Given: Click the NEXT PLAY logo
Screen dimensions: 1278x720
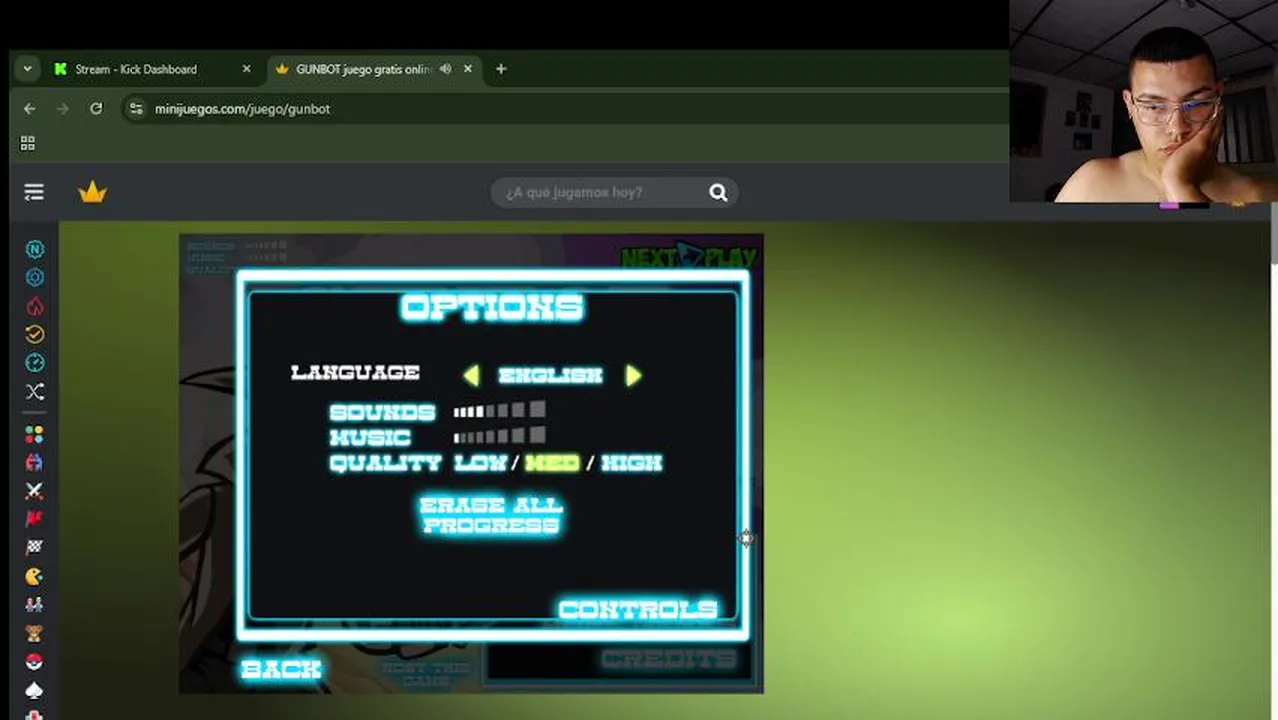Looking at the screenshot, I should tap(688, 257).
